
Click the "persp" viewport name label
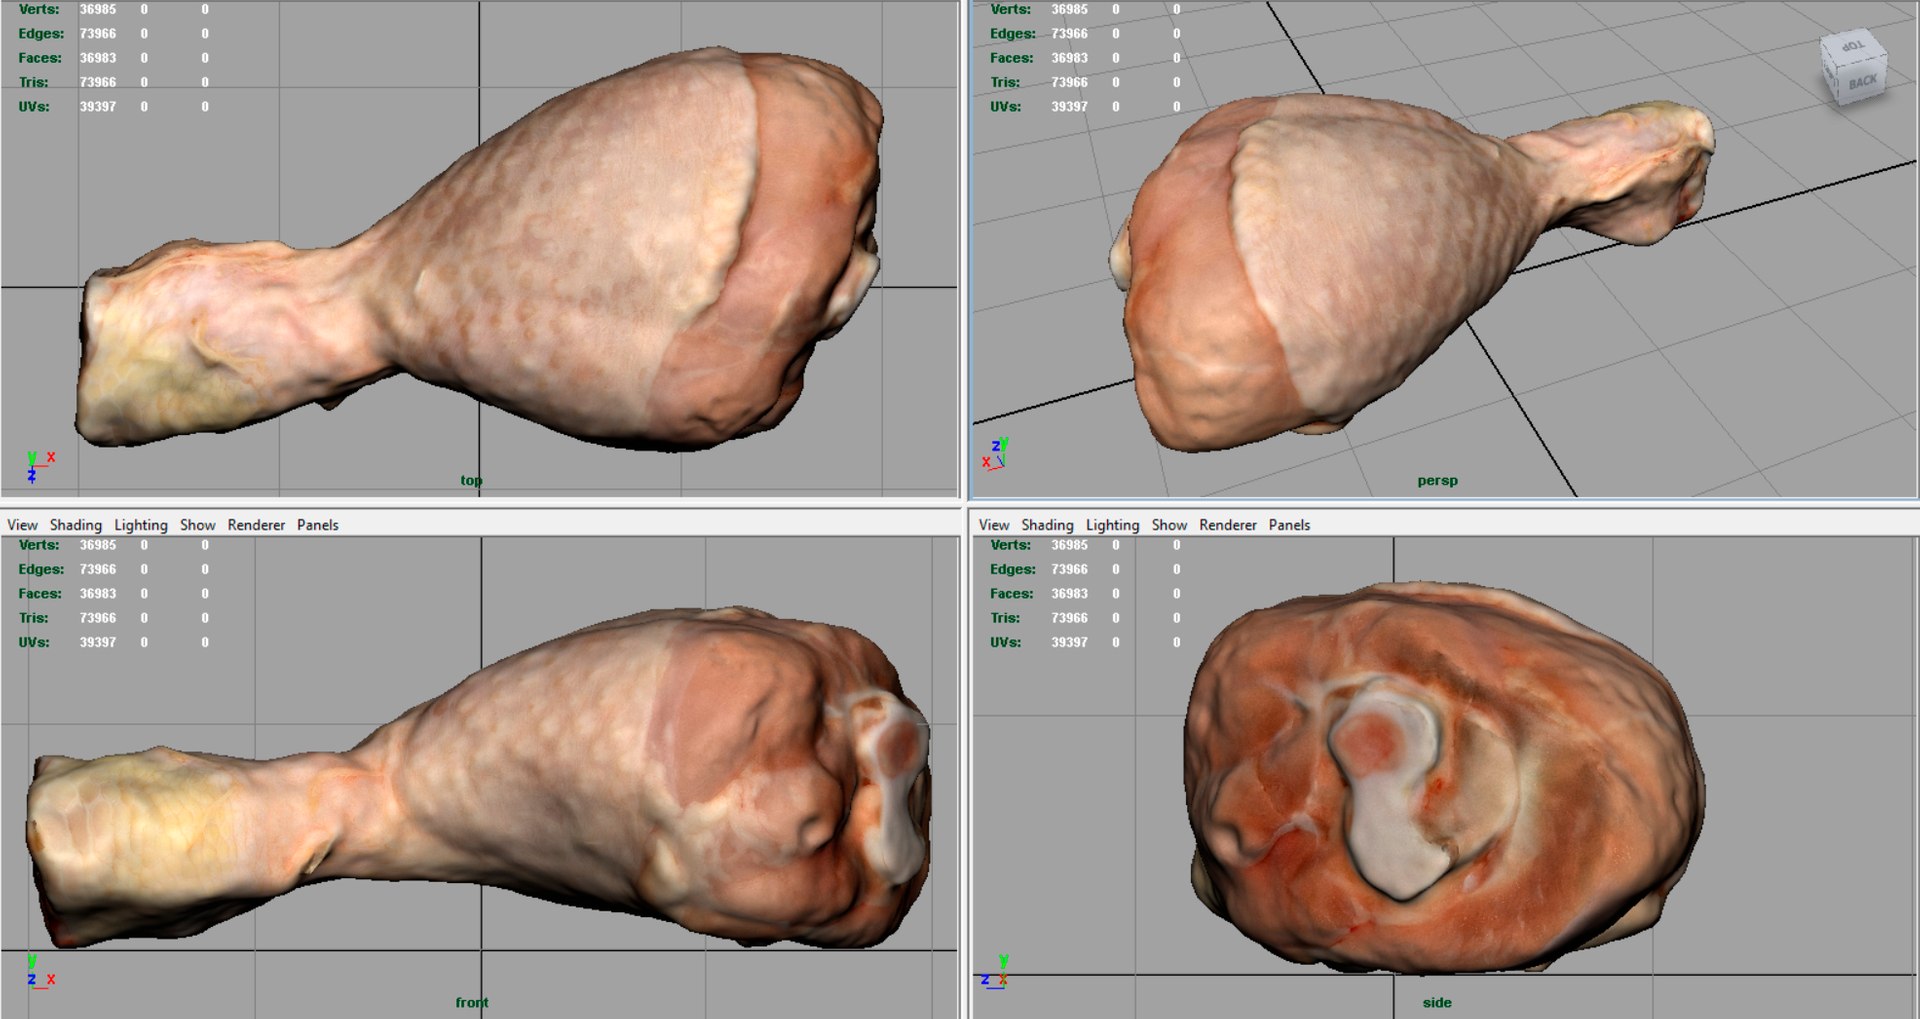tap(1437, 480)
